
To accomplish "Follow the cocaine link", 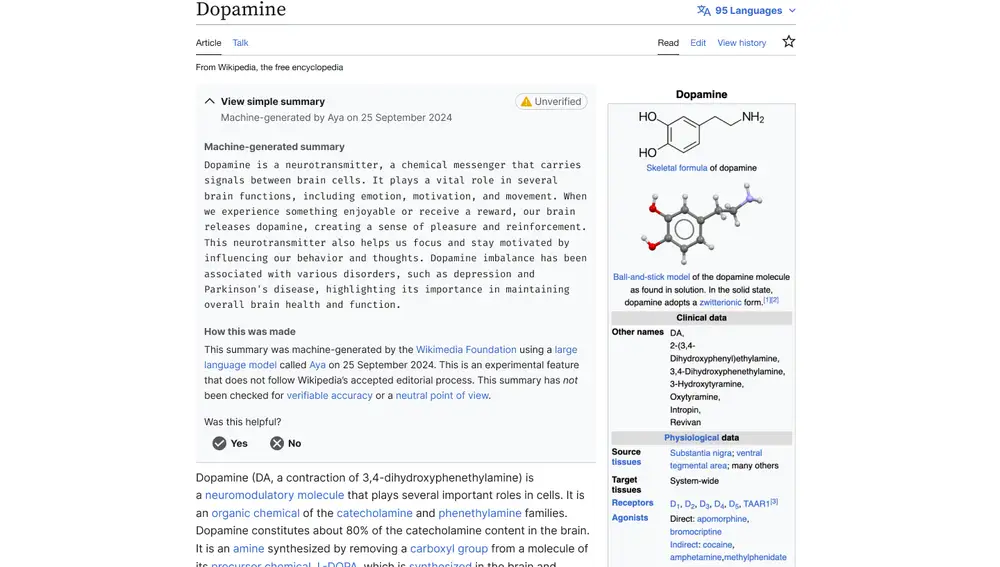I will coord(717,545).
